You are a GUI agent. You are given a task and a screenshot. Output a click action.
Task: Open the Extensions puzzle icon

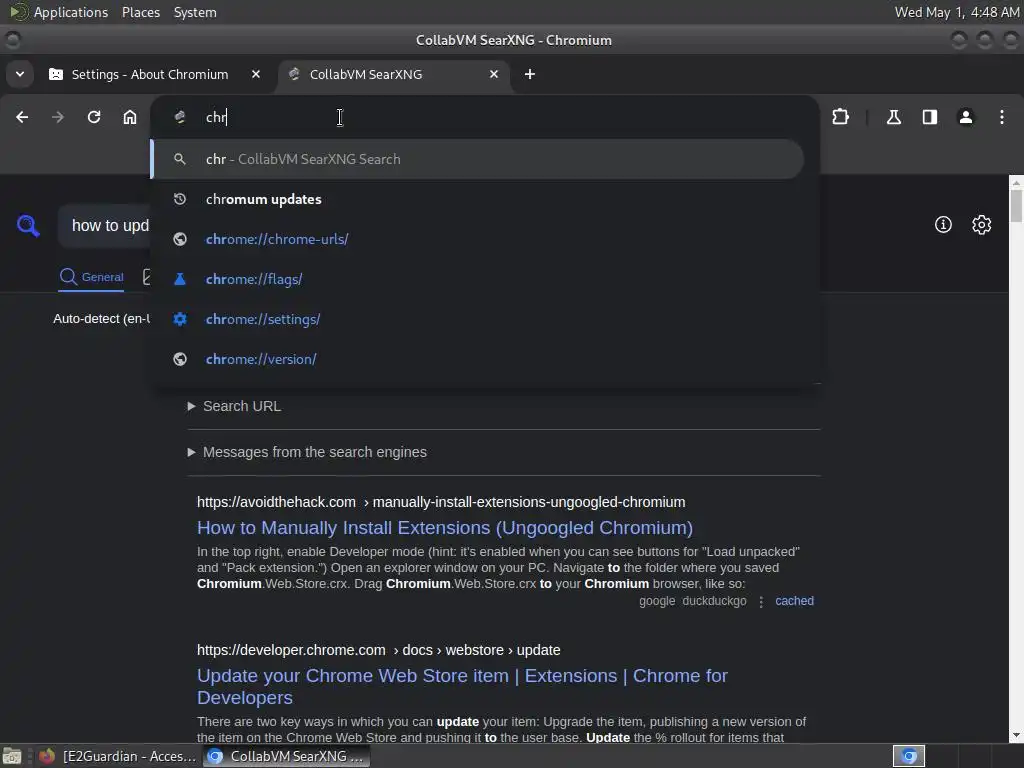pyautogui.click(x=840, y=117)
